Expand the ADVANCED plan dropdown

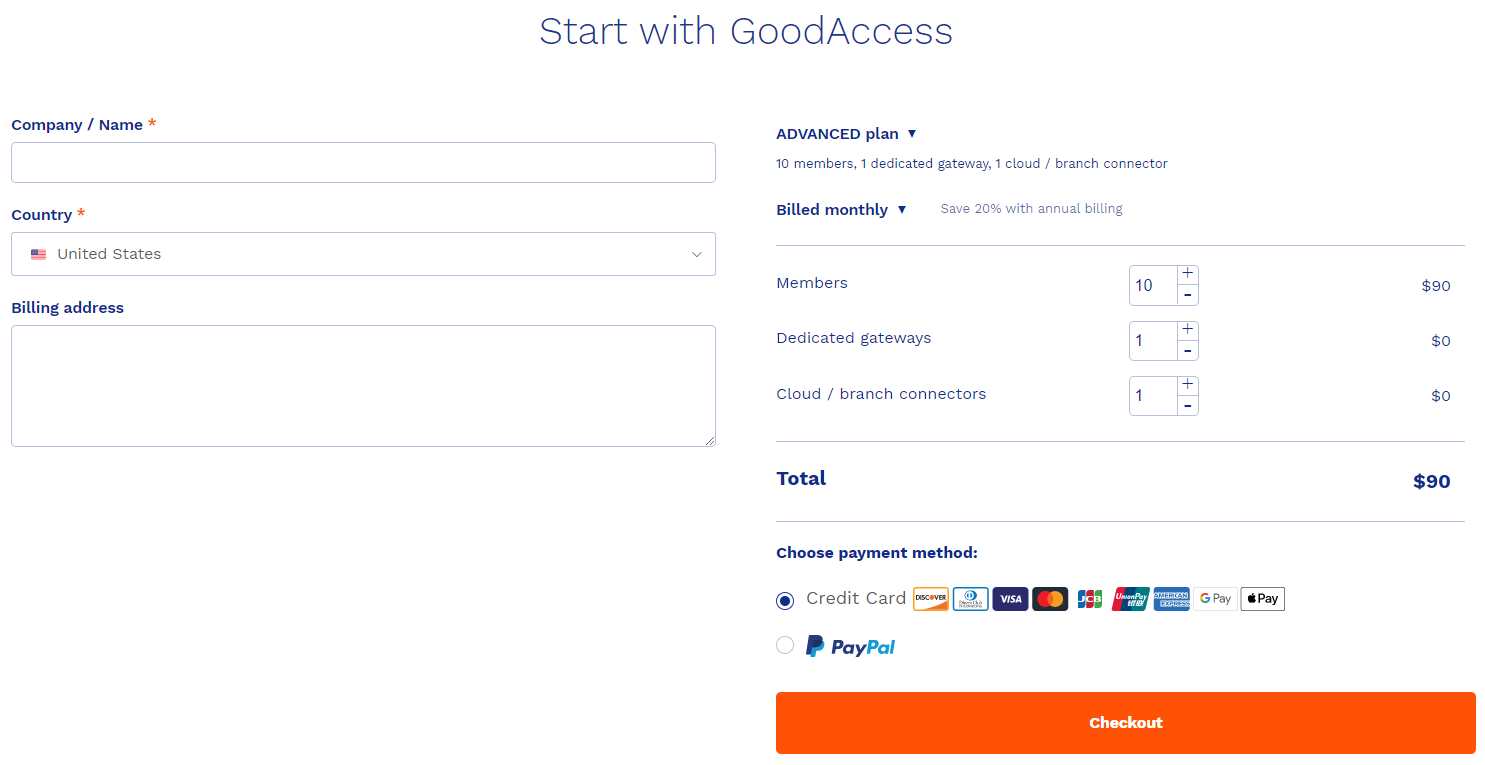(x=846, y=134)
